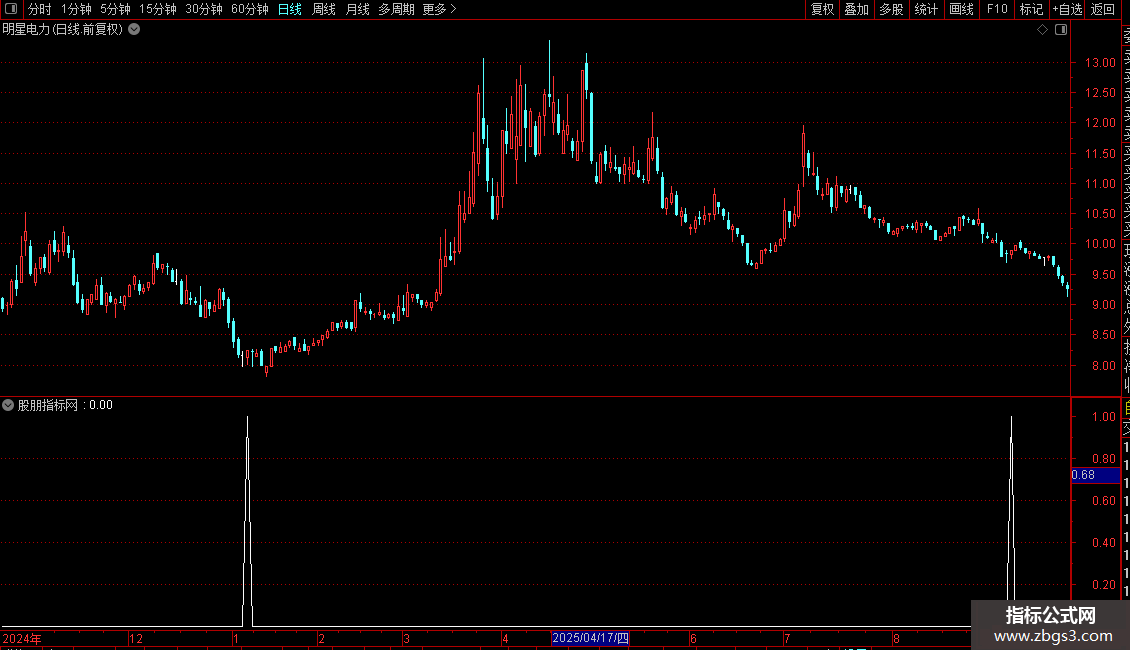
Task: Expand dropdown next to 明星电力 title
Action: click(134, 30)
